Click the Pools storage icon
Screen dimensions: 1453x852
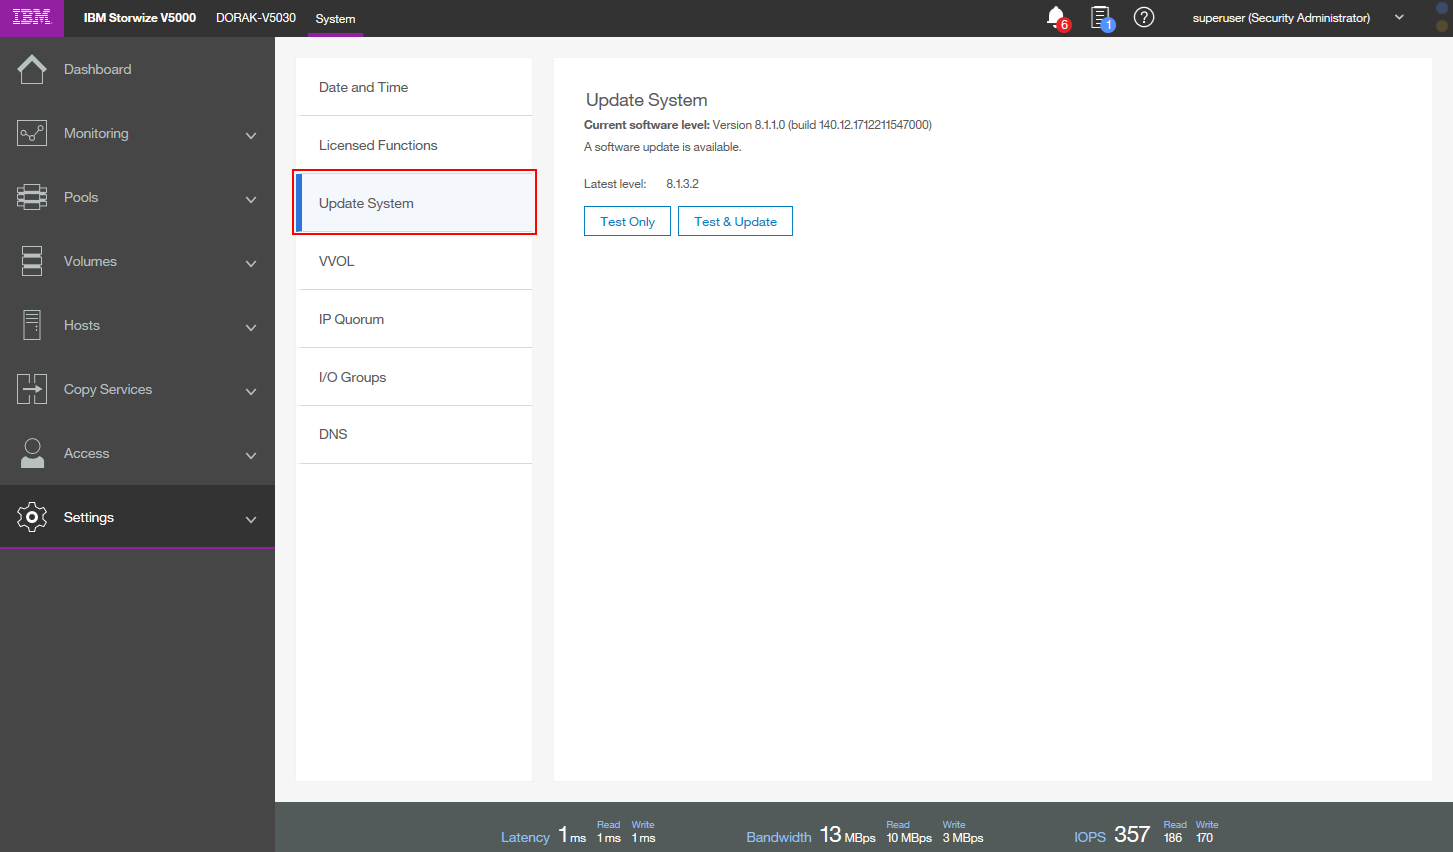pyautogui.click(x=32, y=197)
